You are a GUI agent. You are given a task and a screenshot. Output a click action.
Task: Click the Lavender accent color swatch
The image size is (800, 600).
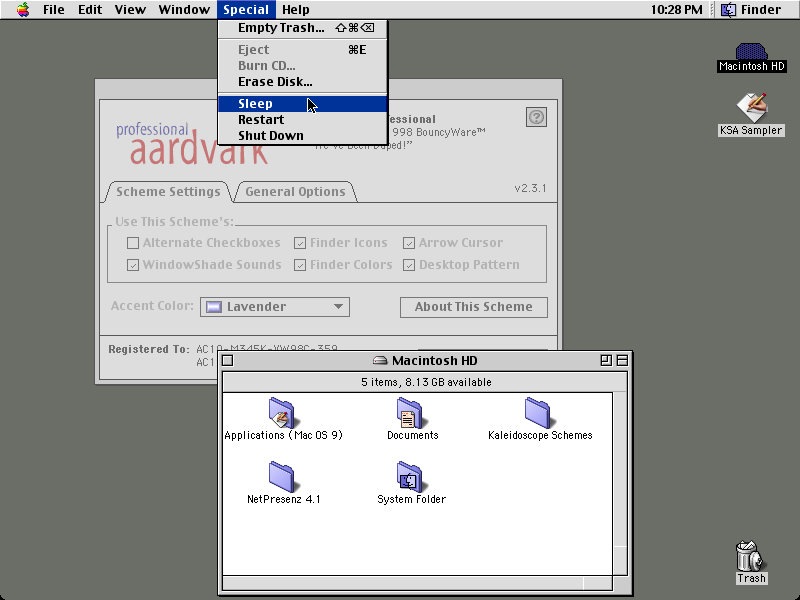(213, 307)
